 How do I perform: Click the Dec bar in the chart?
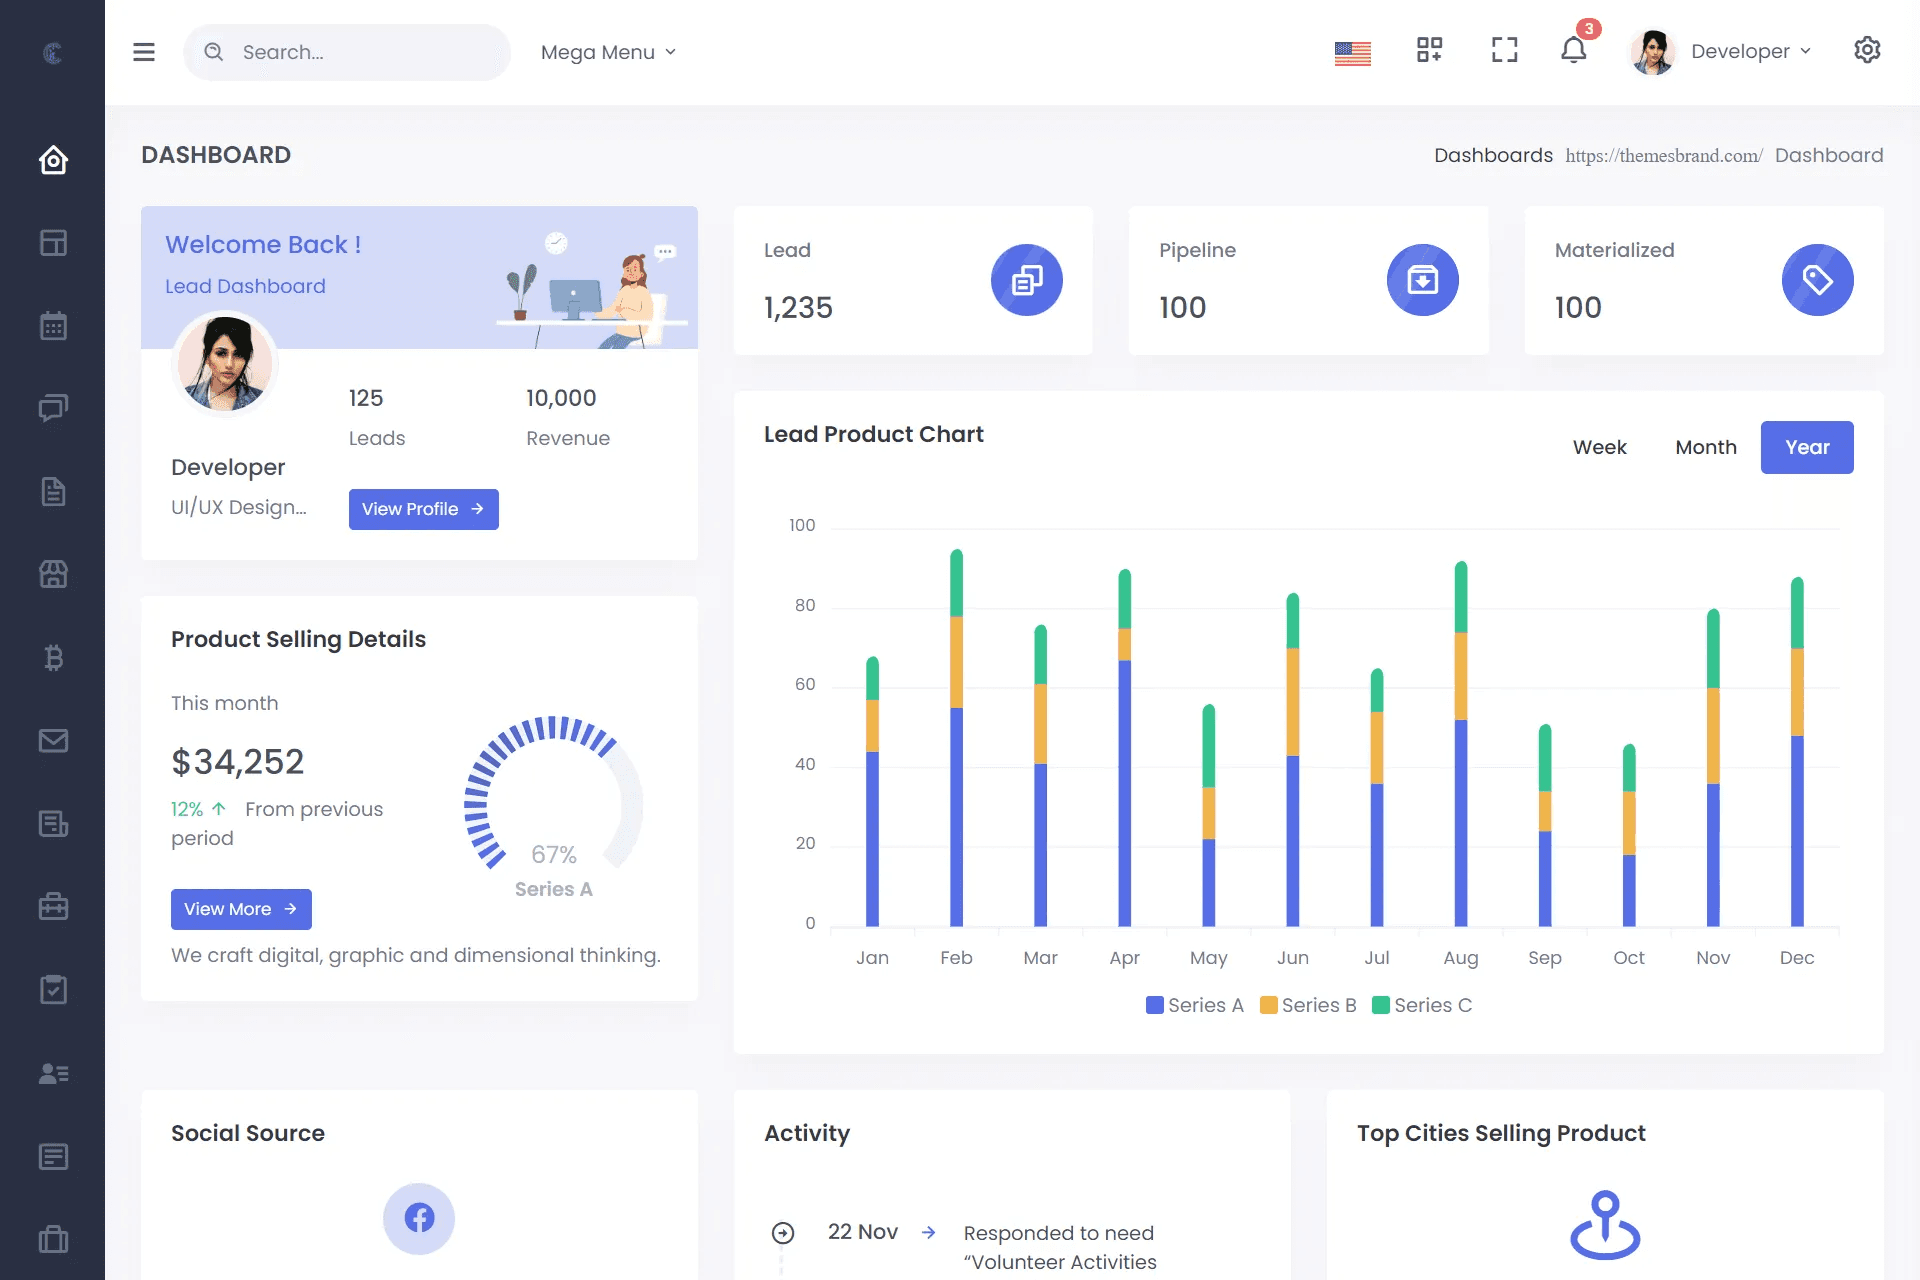[x=1797, y=752]
